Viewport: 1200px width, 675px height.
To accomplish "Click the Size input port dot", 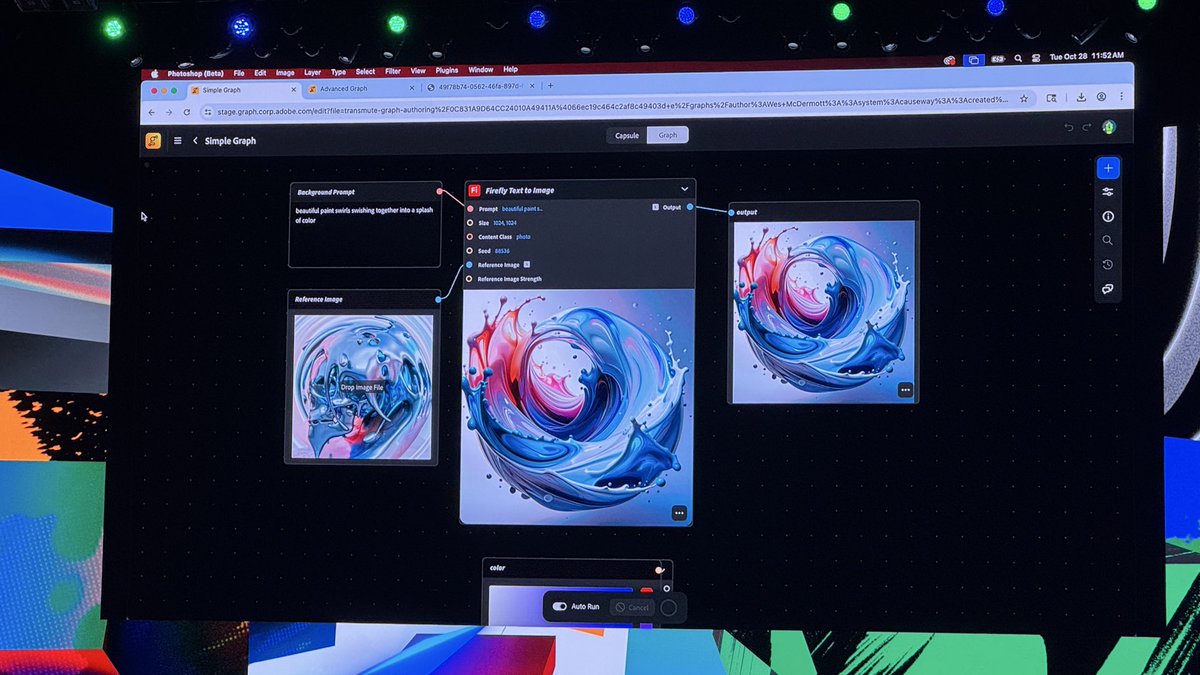I will tap(470, 222).
